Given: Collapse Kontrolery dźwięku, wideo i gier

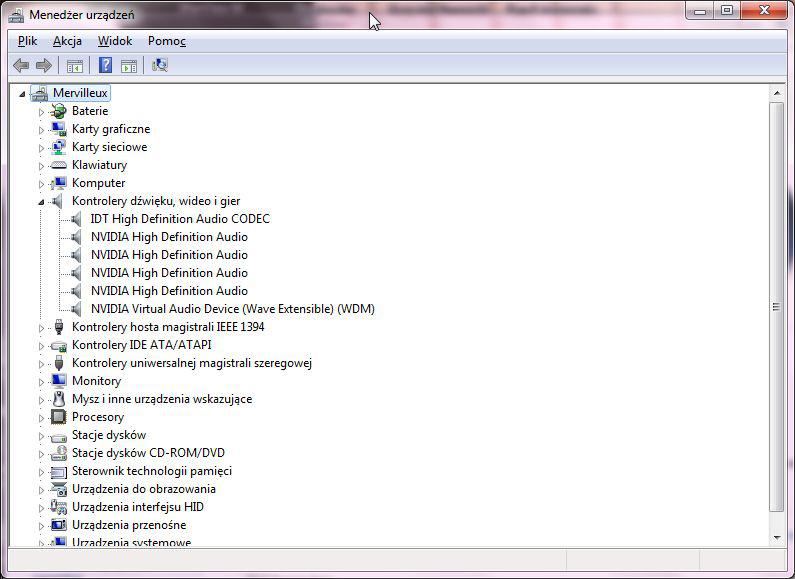Looking at the screenshot, I should click(x=41, y=202).
